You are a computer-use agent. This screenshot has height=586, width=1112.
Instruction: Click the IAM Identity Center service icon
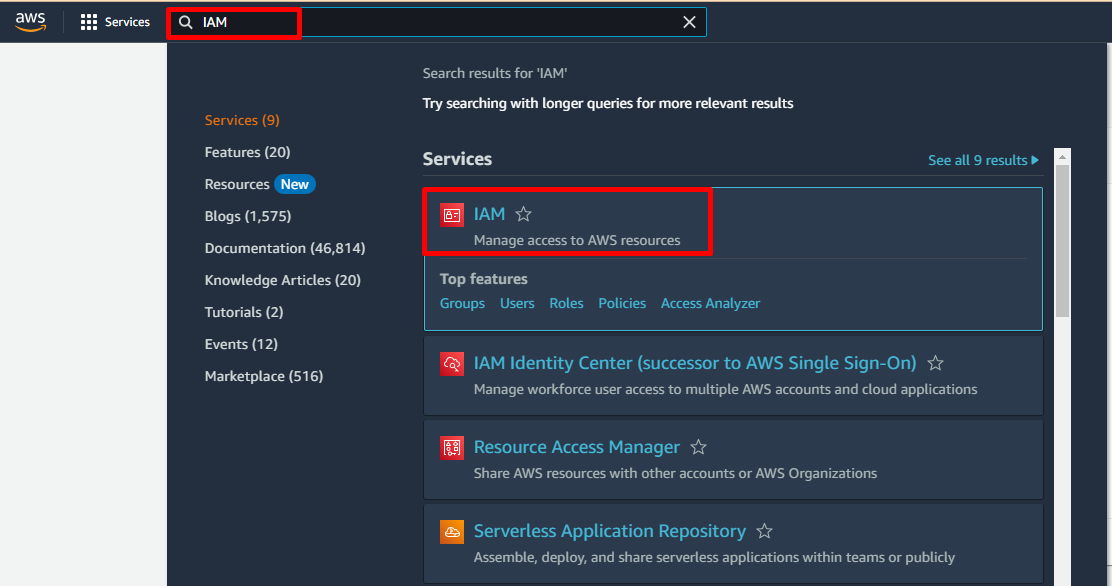click(452, 364)
